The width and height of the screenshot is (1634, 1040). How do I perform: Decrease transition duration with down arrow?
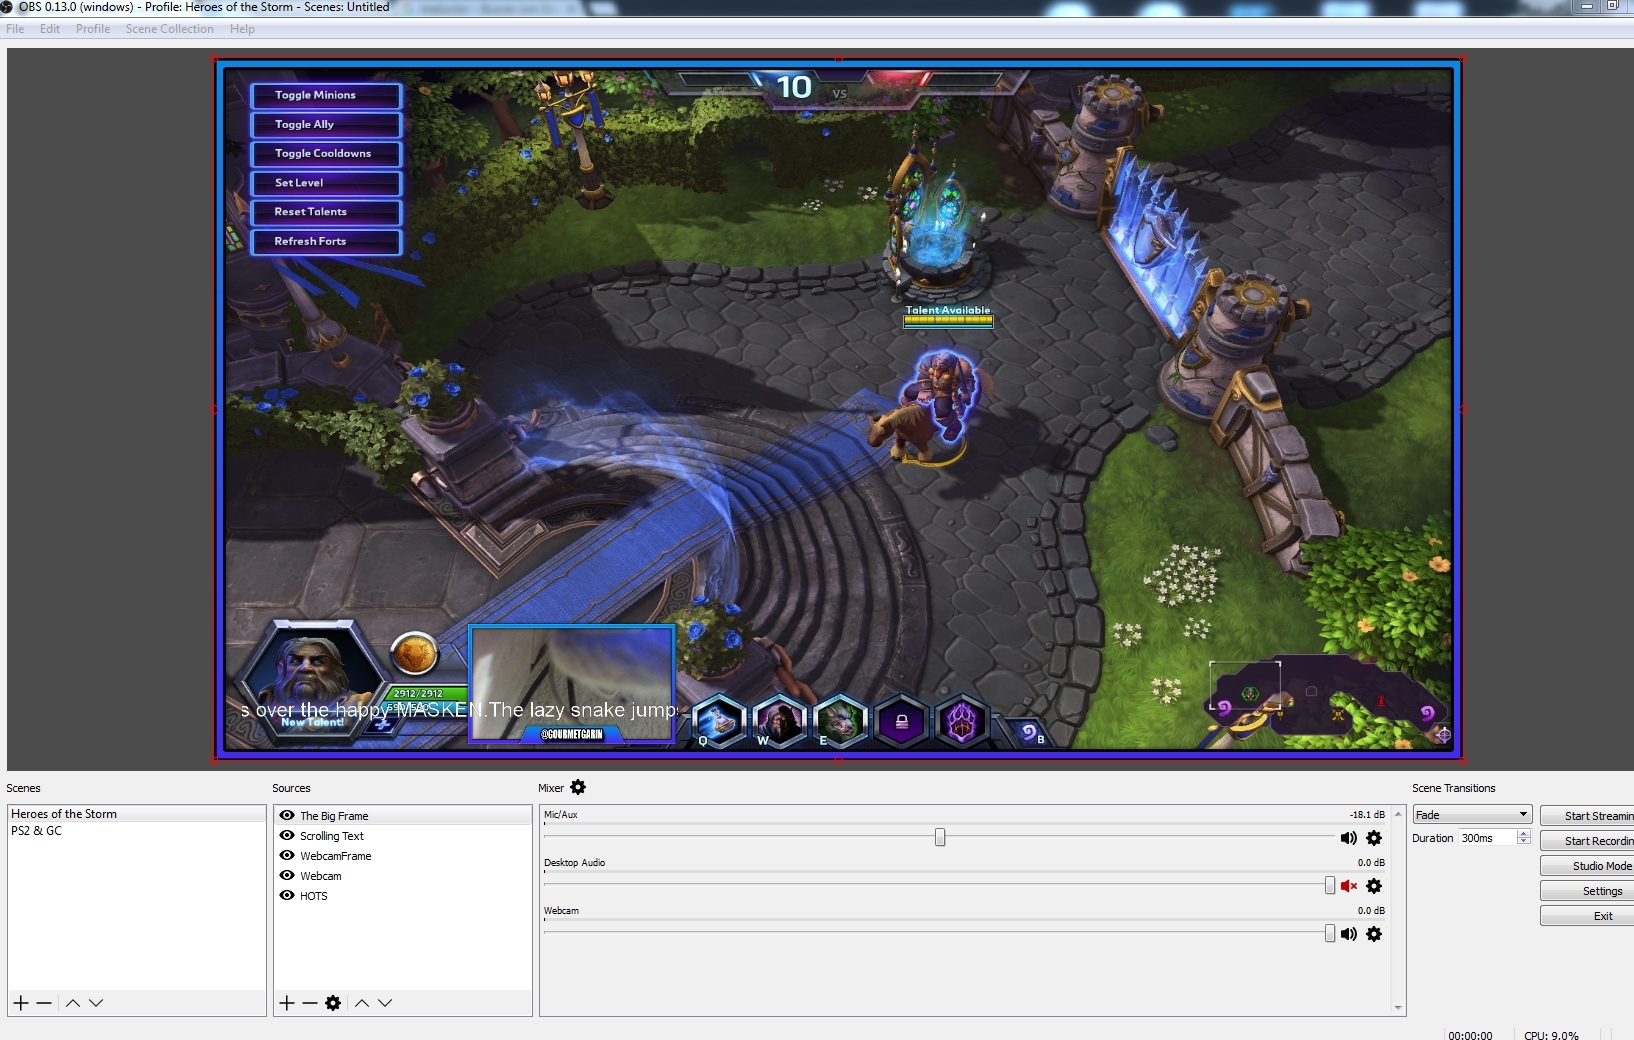coord(1524,842)
